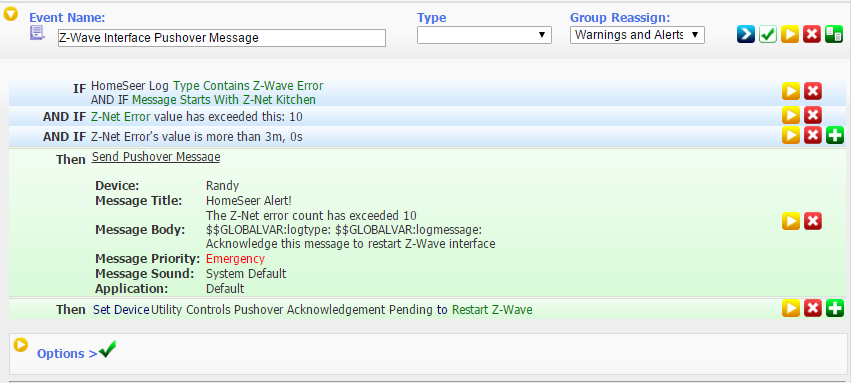Delete the HomeSeer Log Type trigger condition
The image size is (851, 383).
coord(812,92)
